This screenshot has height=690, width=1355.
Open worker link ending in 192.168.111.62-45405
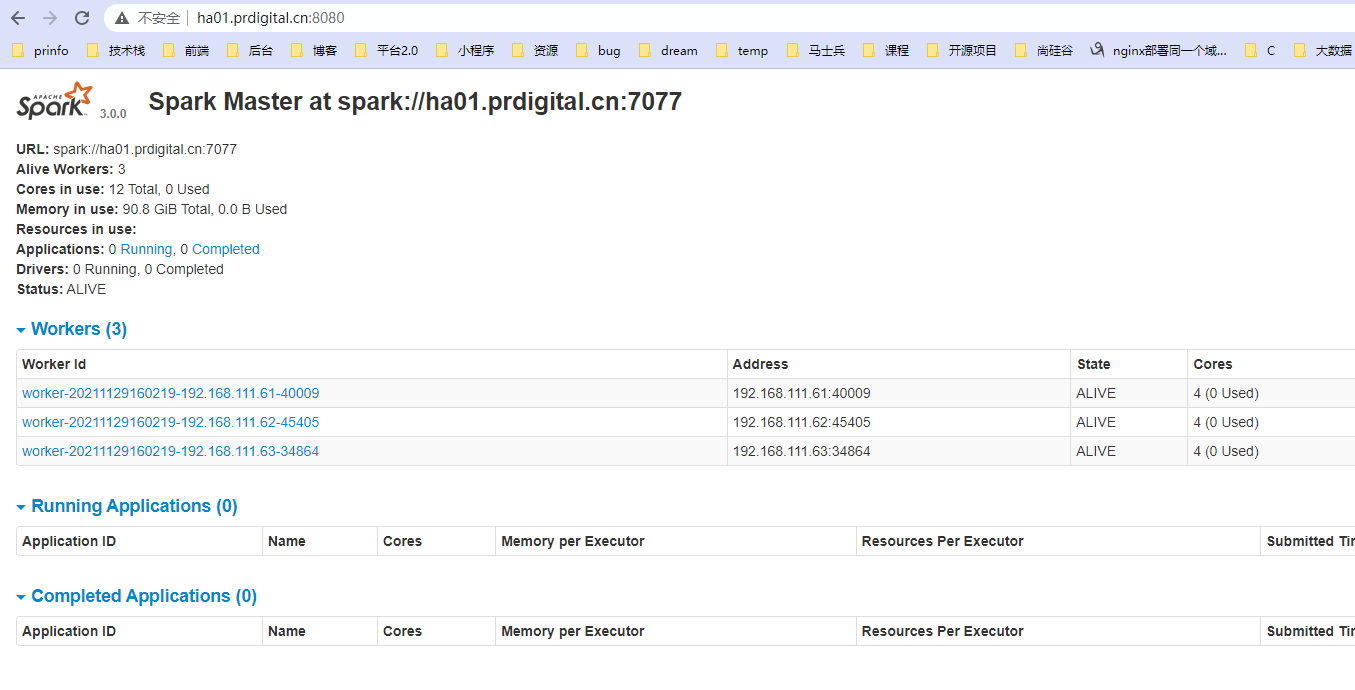click(x=171, y=422)
